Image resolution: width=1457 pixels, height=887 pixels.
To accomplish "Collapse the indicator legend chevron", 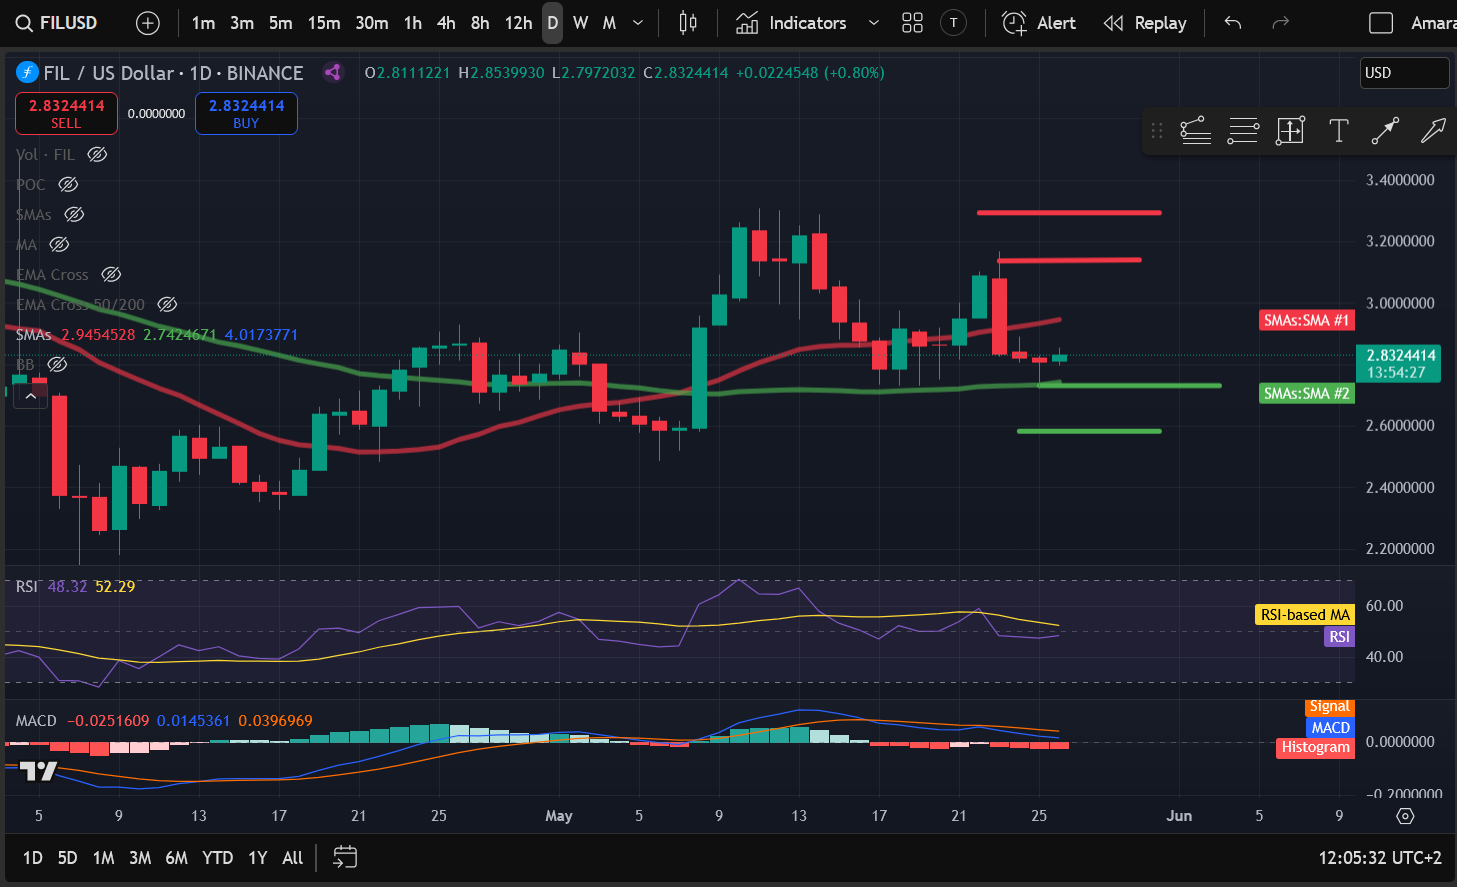I will pos(31,396).
